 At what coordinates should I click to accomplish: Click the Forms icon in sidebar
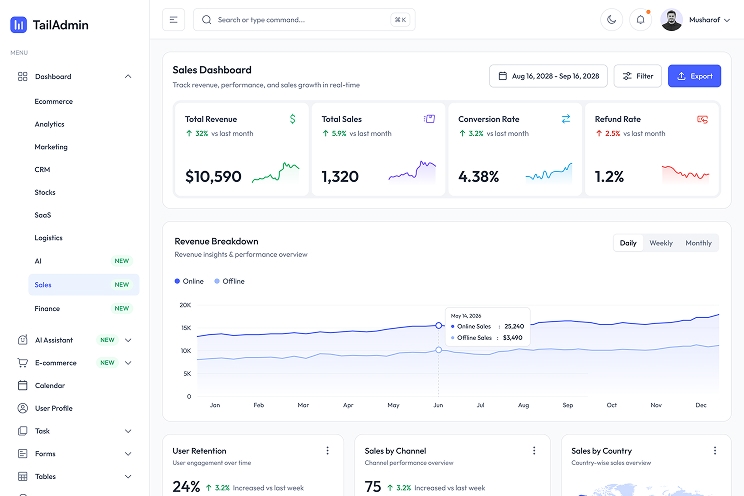click(x=22, y=454)
